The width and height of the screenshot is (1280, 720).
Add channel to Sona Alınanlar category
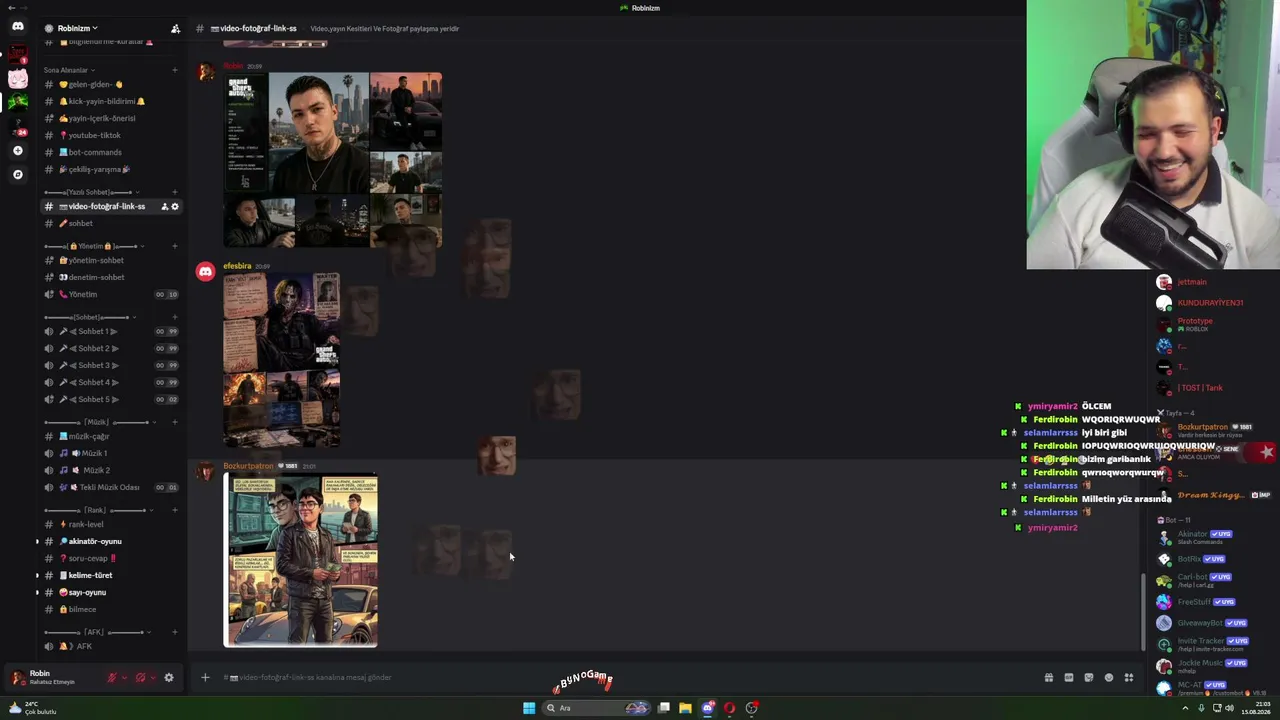tap(175, 70)
